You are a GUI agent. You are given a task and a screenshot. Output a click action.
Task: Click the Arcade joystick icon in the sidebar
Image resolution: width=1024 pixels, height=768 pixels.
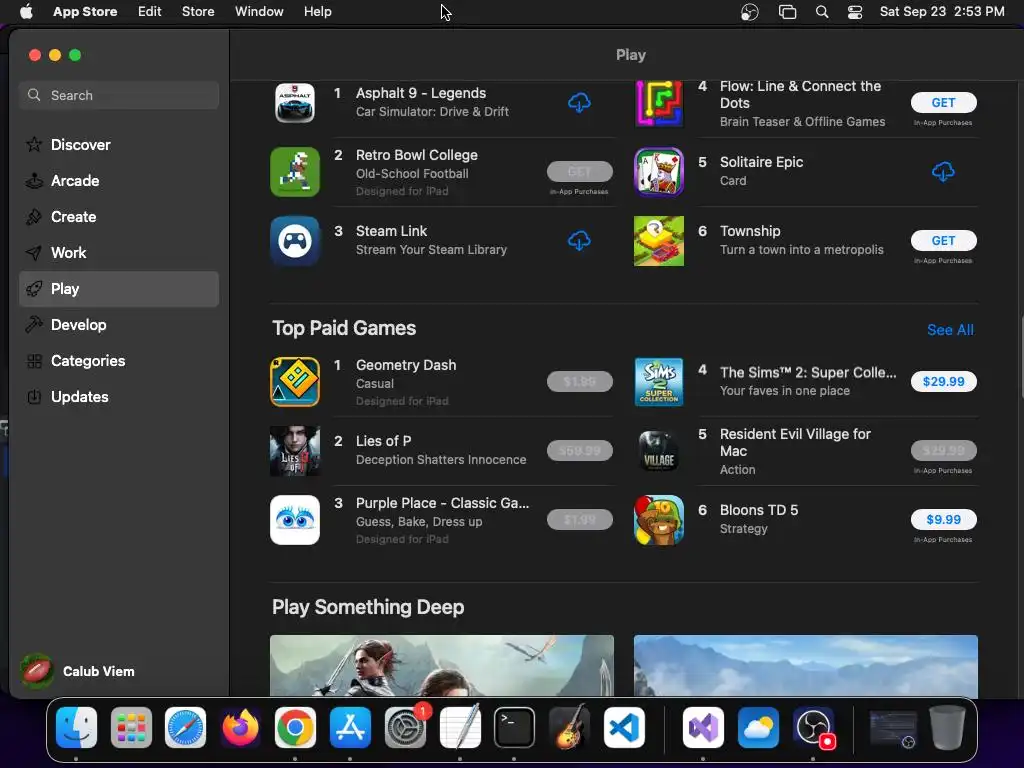pyautogui.click(x=34, y=181)
